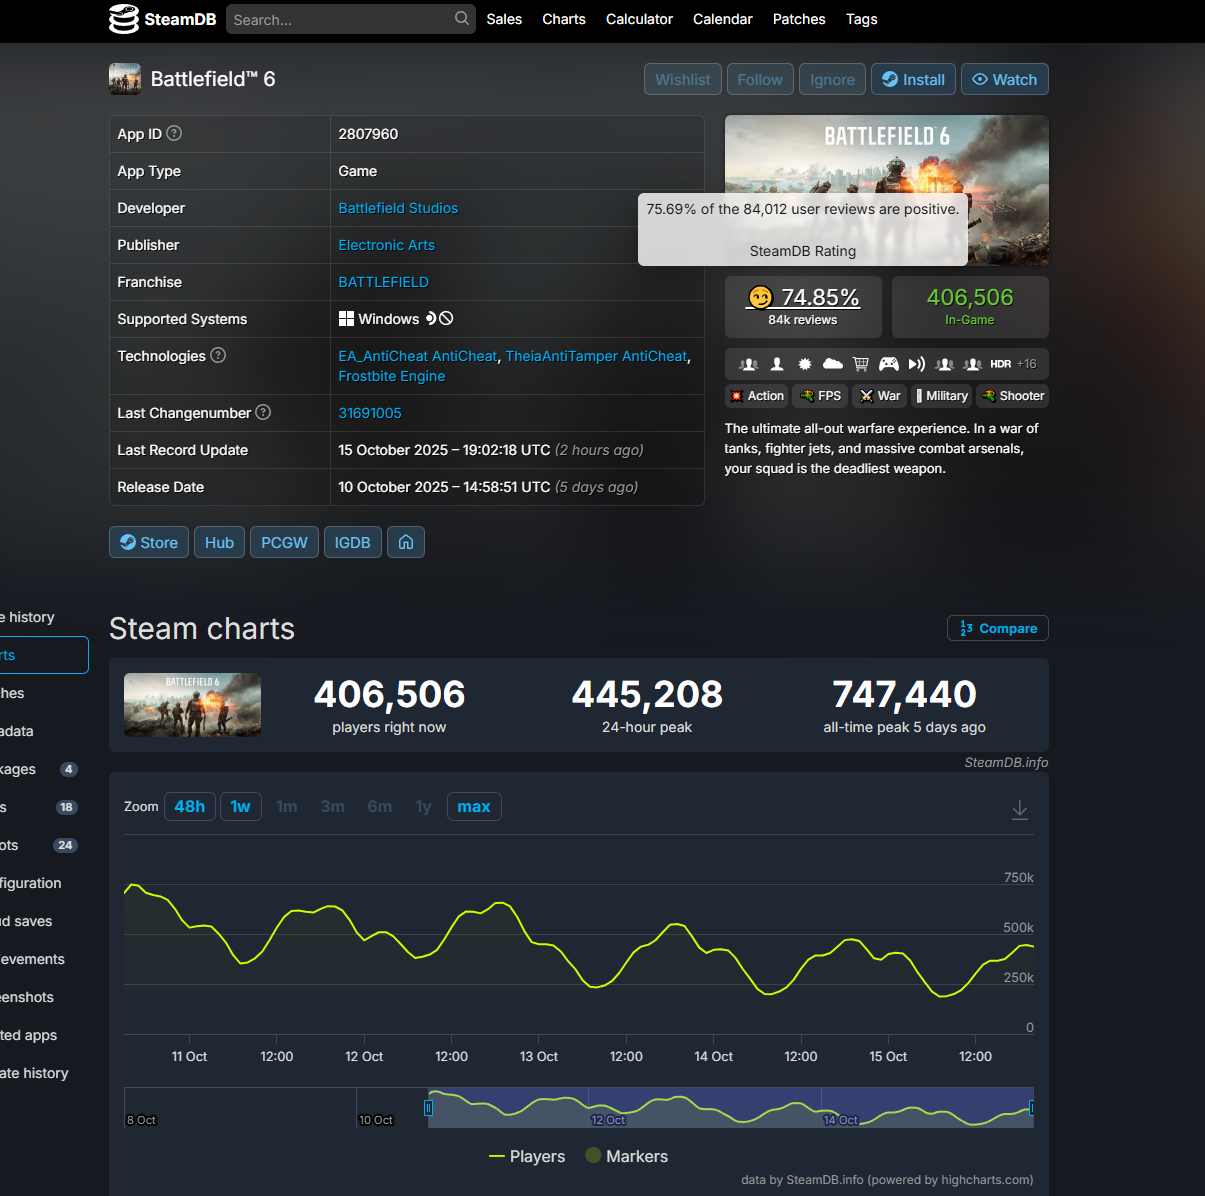Image resolution: width=1205 pixels, height=1196 pixels.
Task: Open the Calendar menu item
Action: 723,19
